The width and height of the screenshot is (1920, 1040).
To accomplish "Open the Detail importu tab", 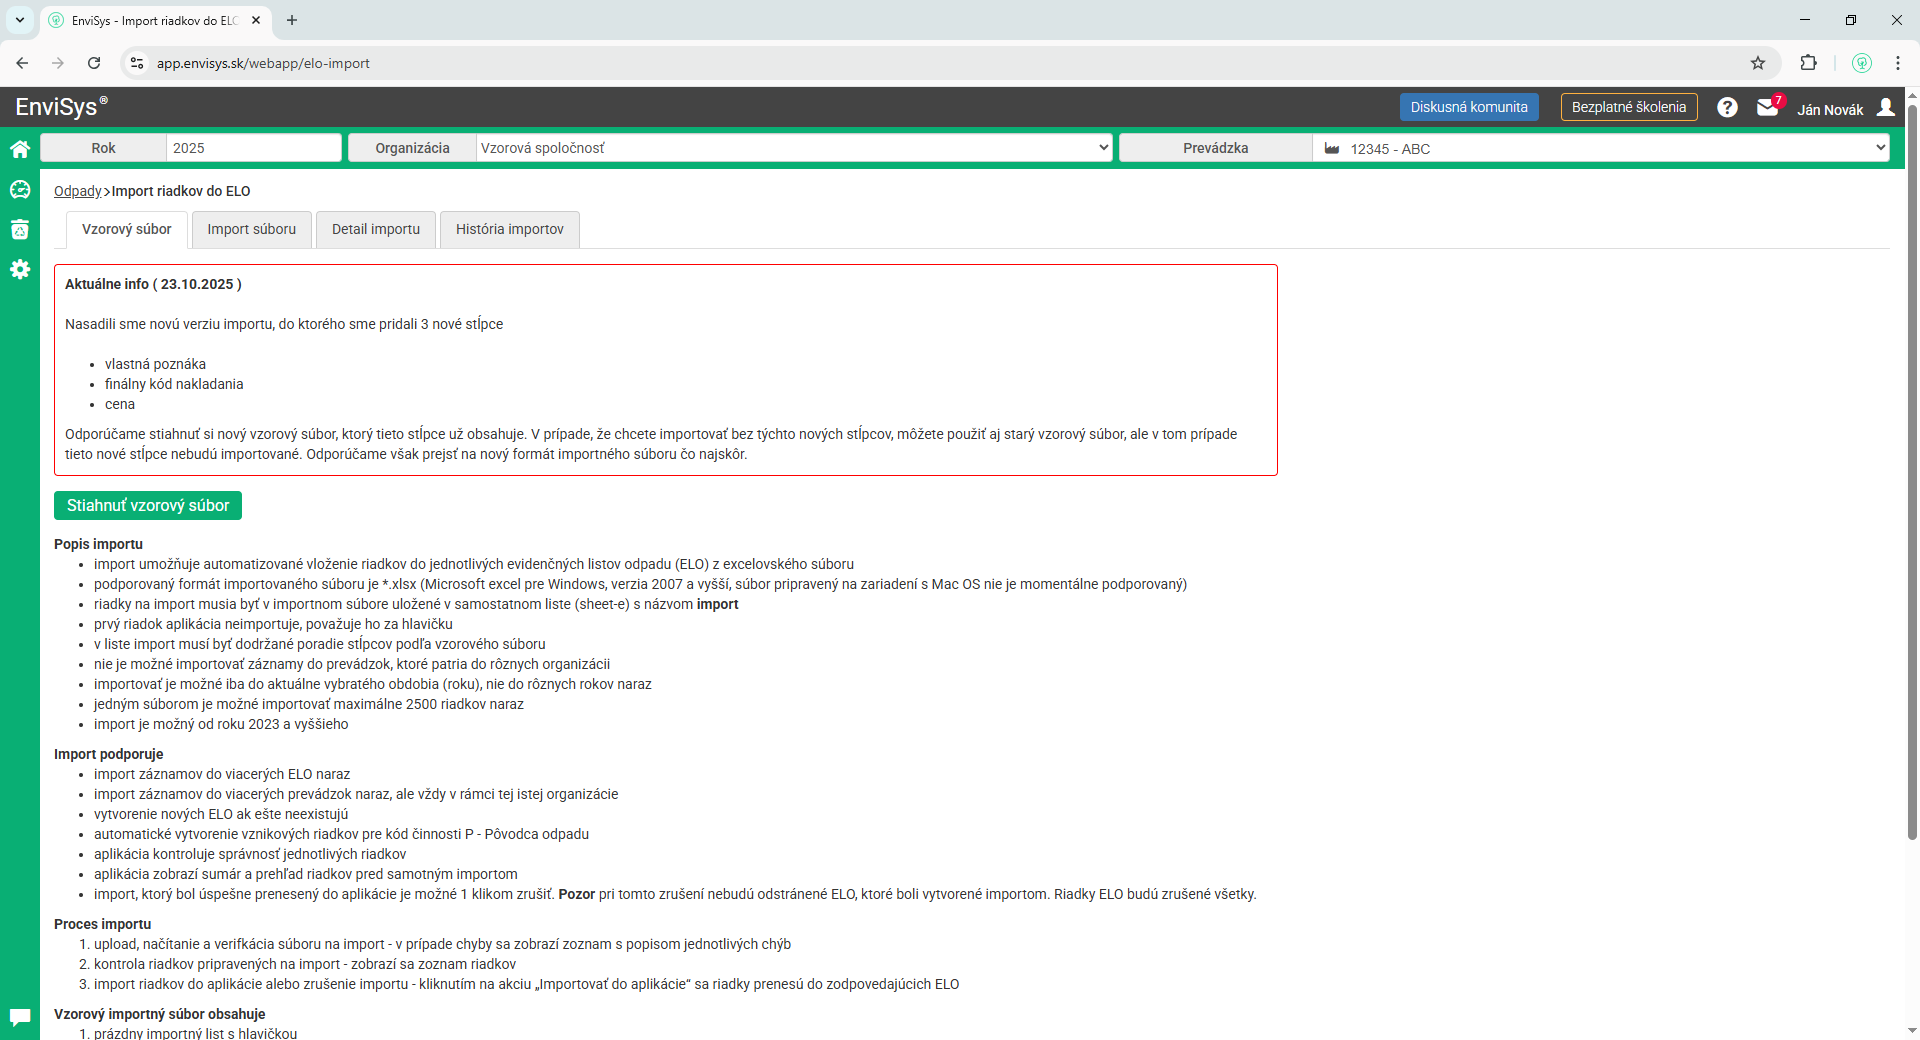I will [376, 229].
